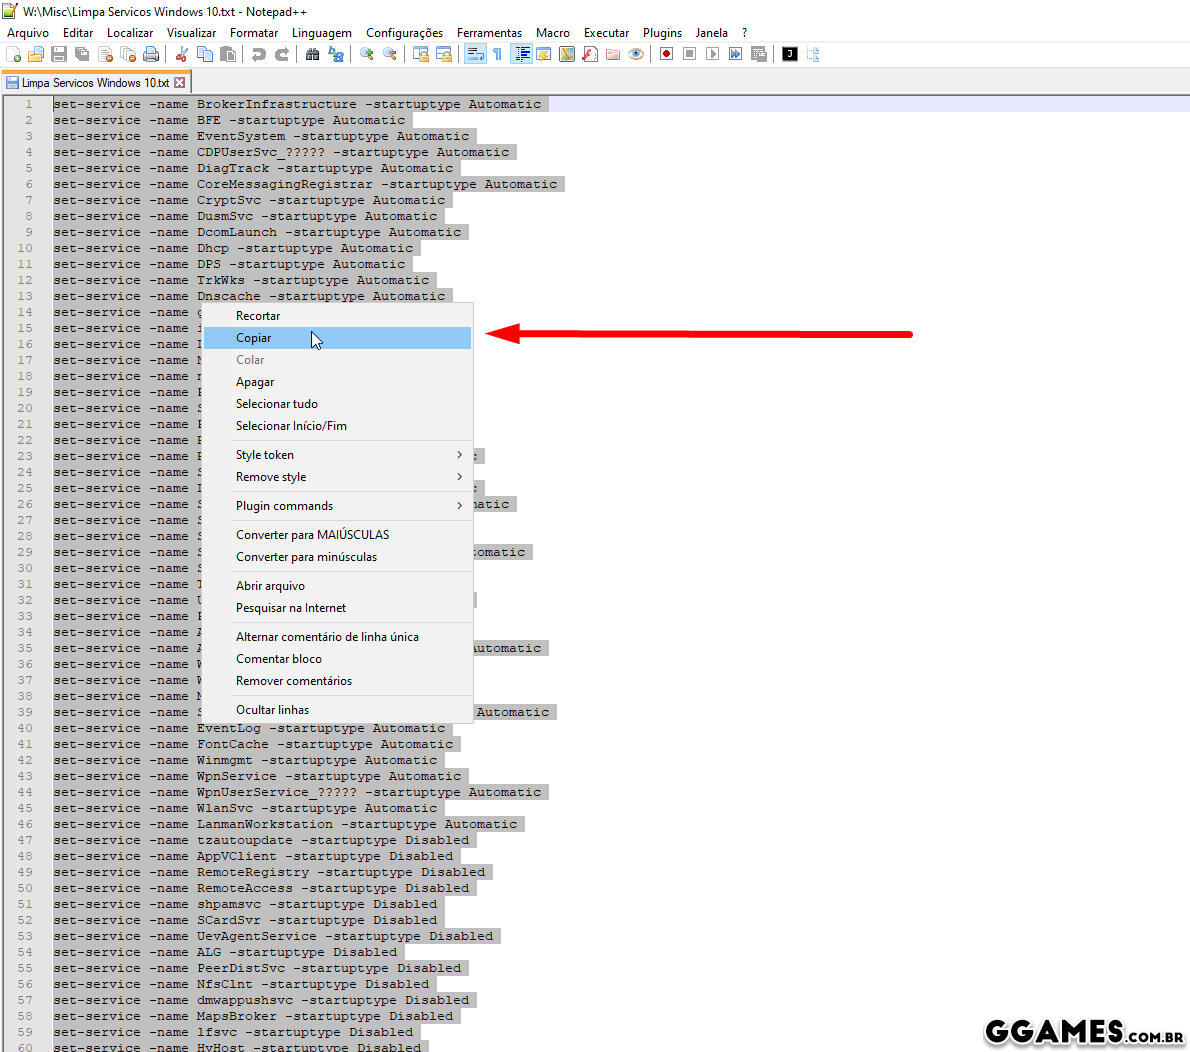The width and height of the screenshot is (1190, 1052).
Task: Start macro recording with red circle icon
Action: coord(666,54)
